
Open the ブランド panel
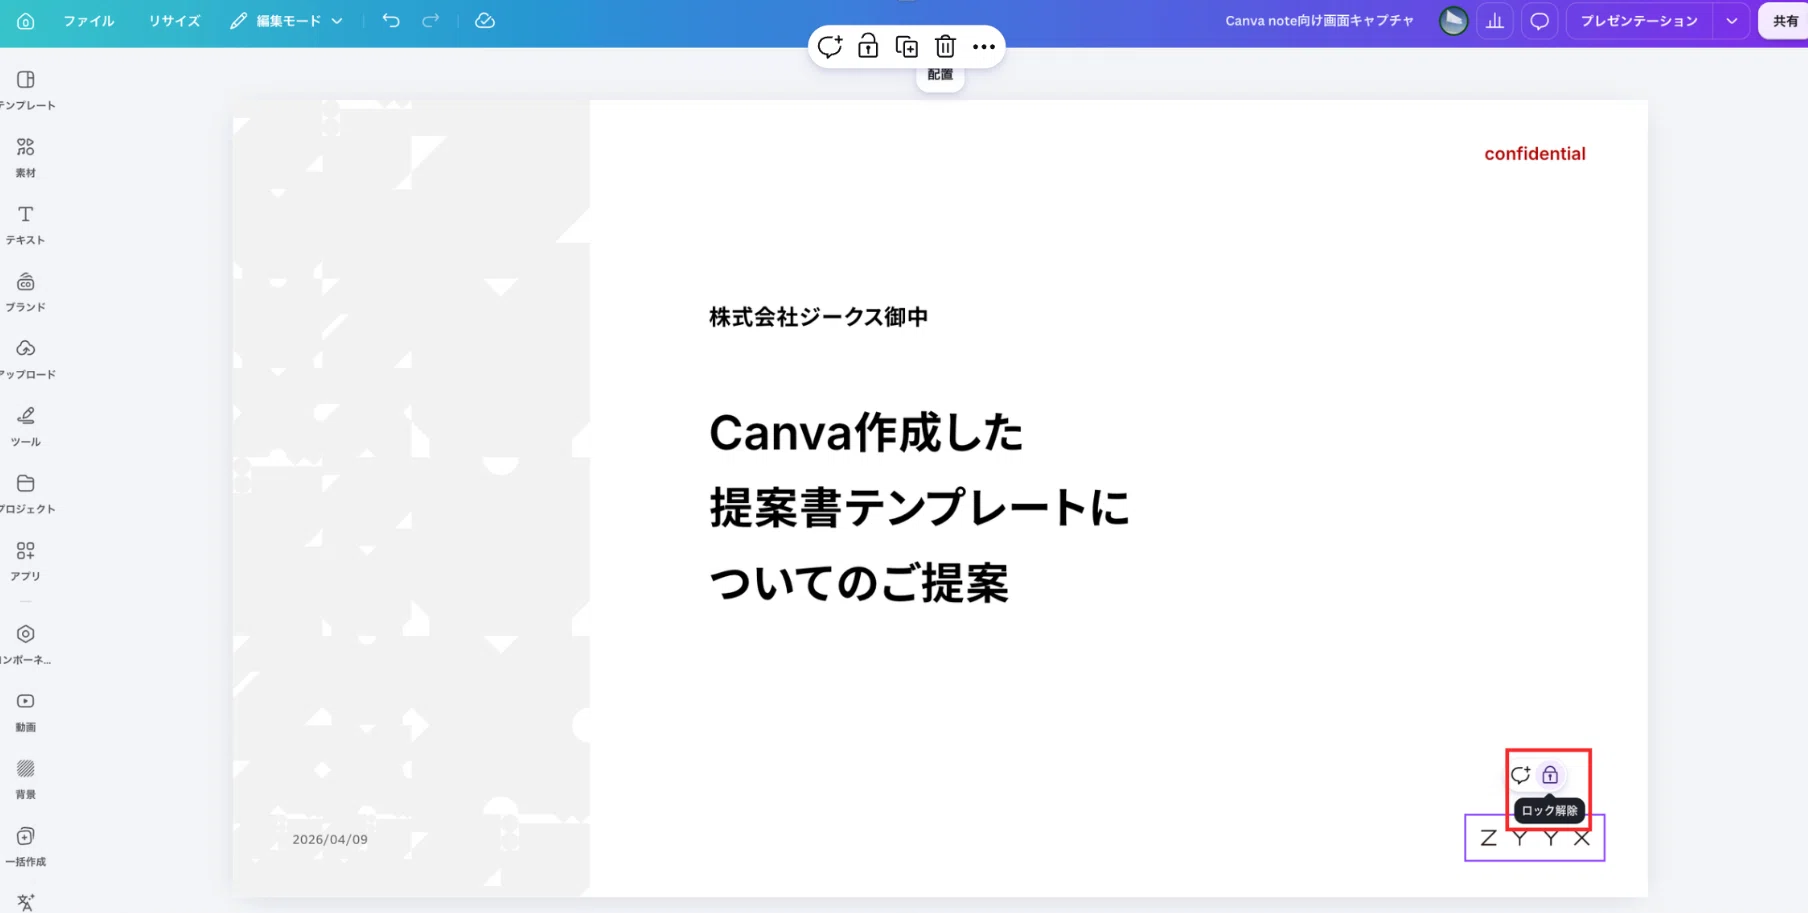26,292
